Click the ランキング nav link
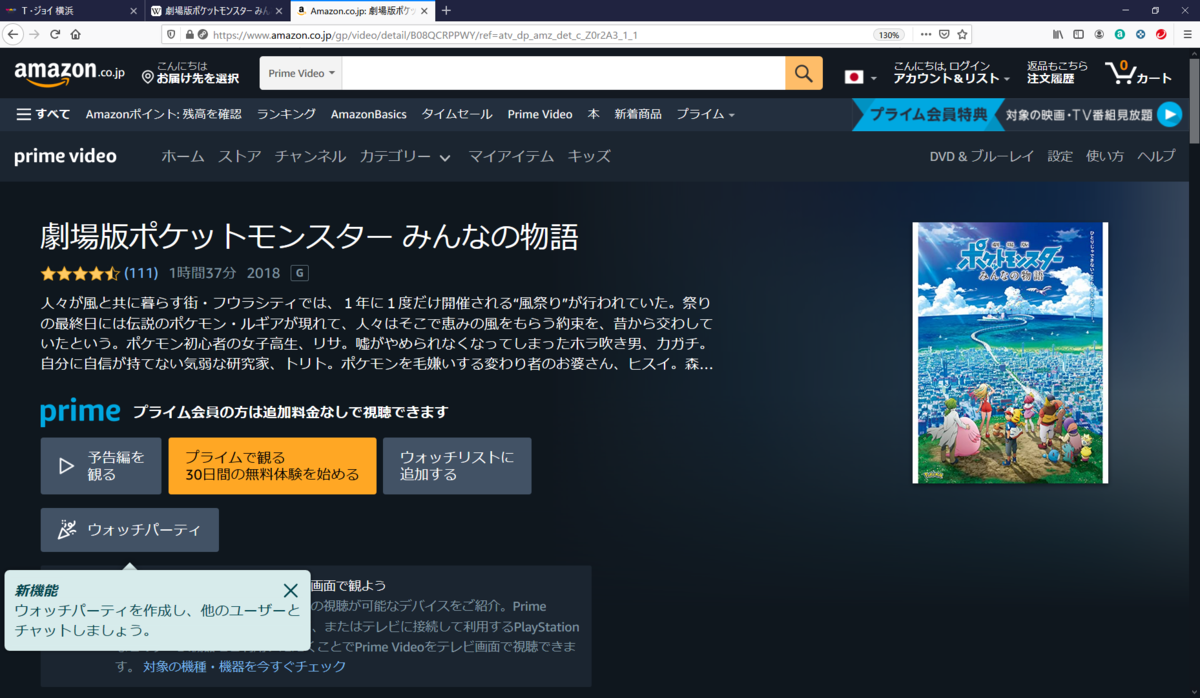Viewport: 1200px width, 698px height. (x=286, y=114)
